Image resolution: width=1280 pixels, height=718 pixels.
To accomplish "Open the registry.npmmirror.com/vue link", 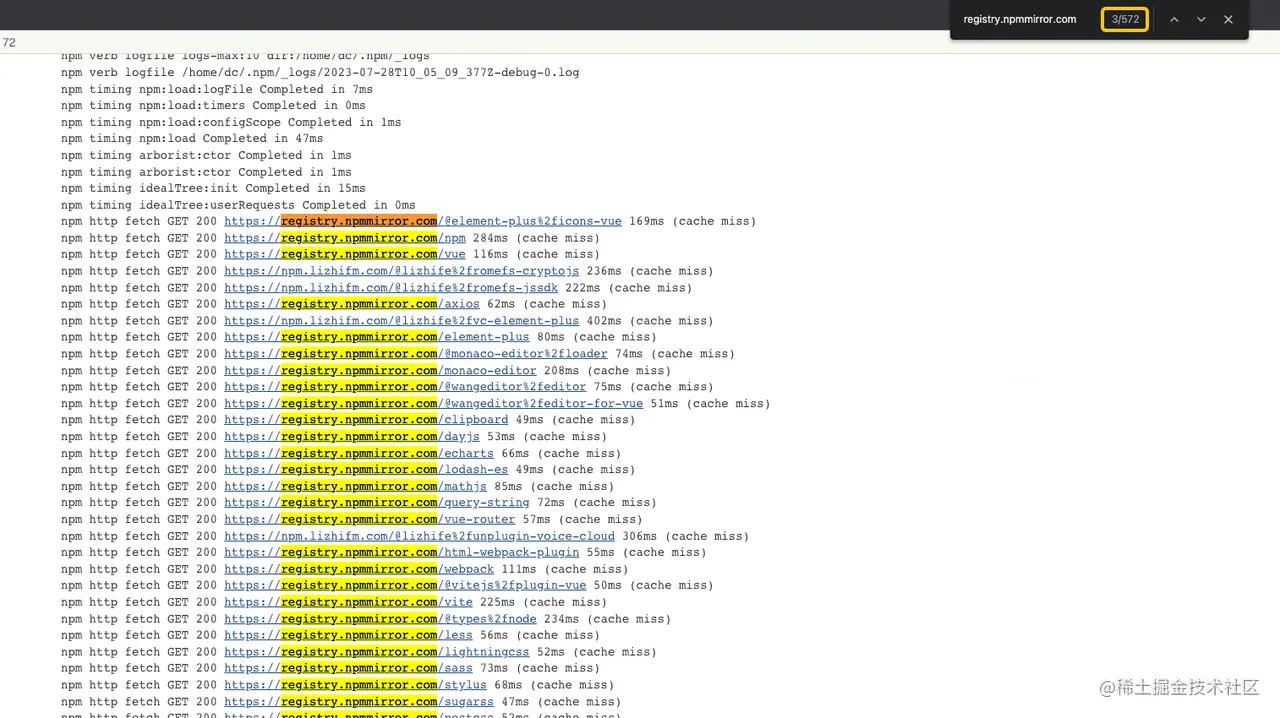I will coord(345,254).
